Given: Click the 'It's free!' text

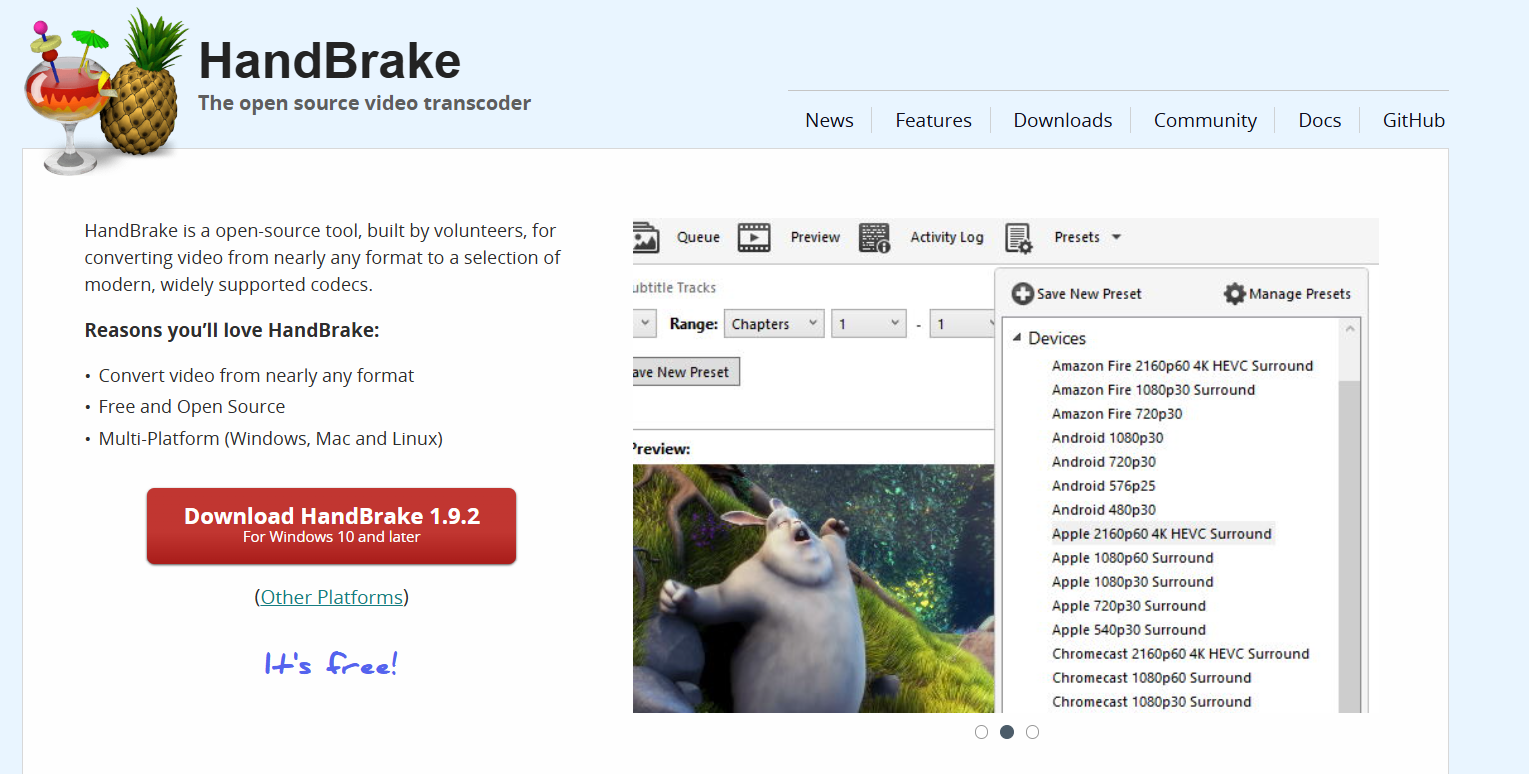Looking at the screenshot, I should tap(331, 663).
